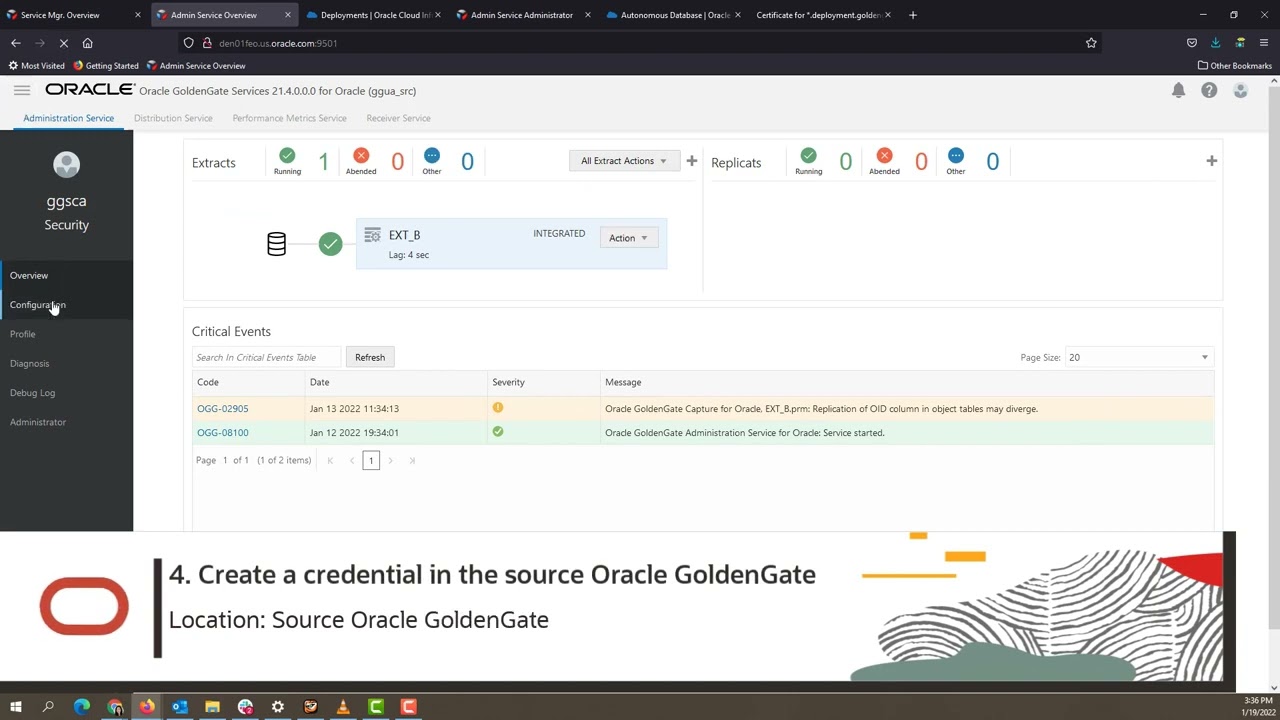Select Configuration in the sidebar

[x=66, y=305]
